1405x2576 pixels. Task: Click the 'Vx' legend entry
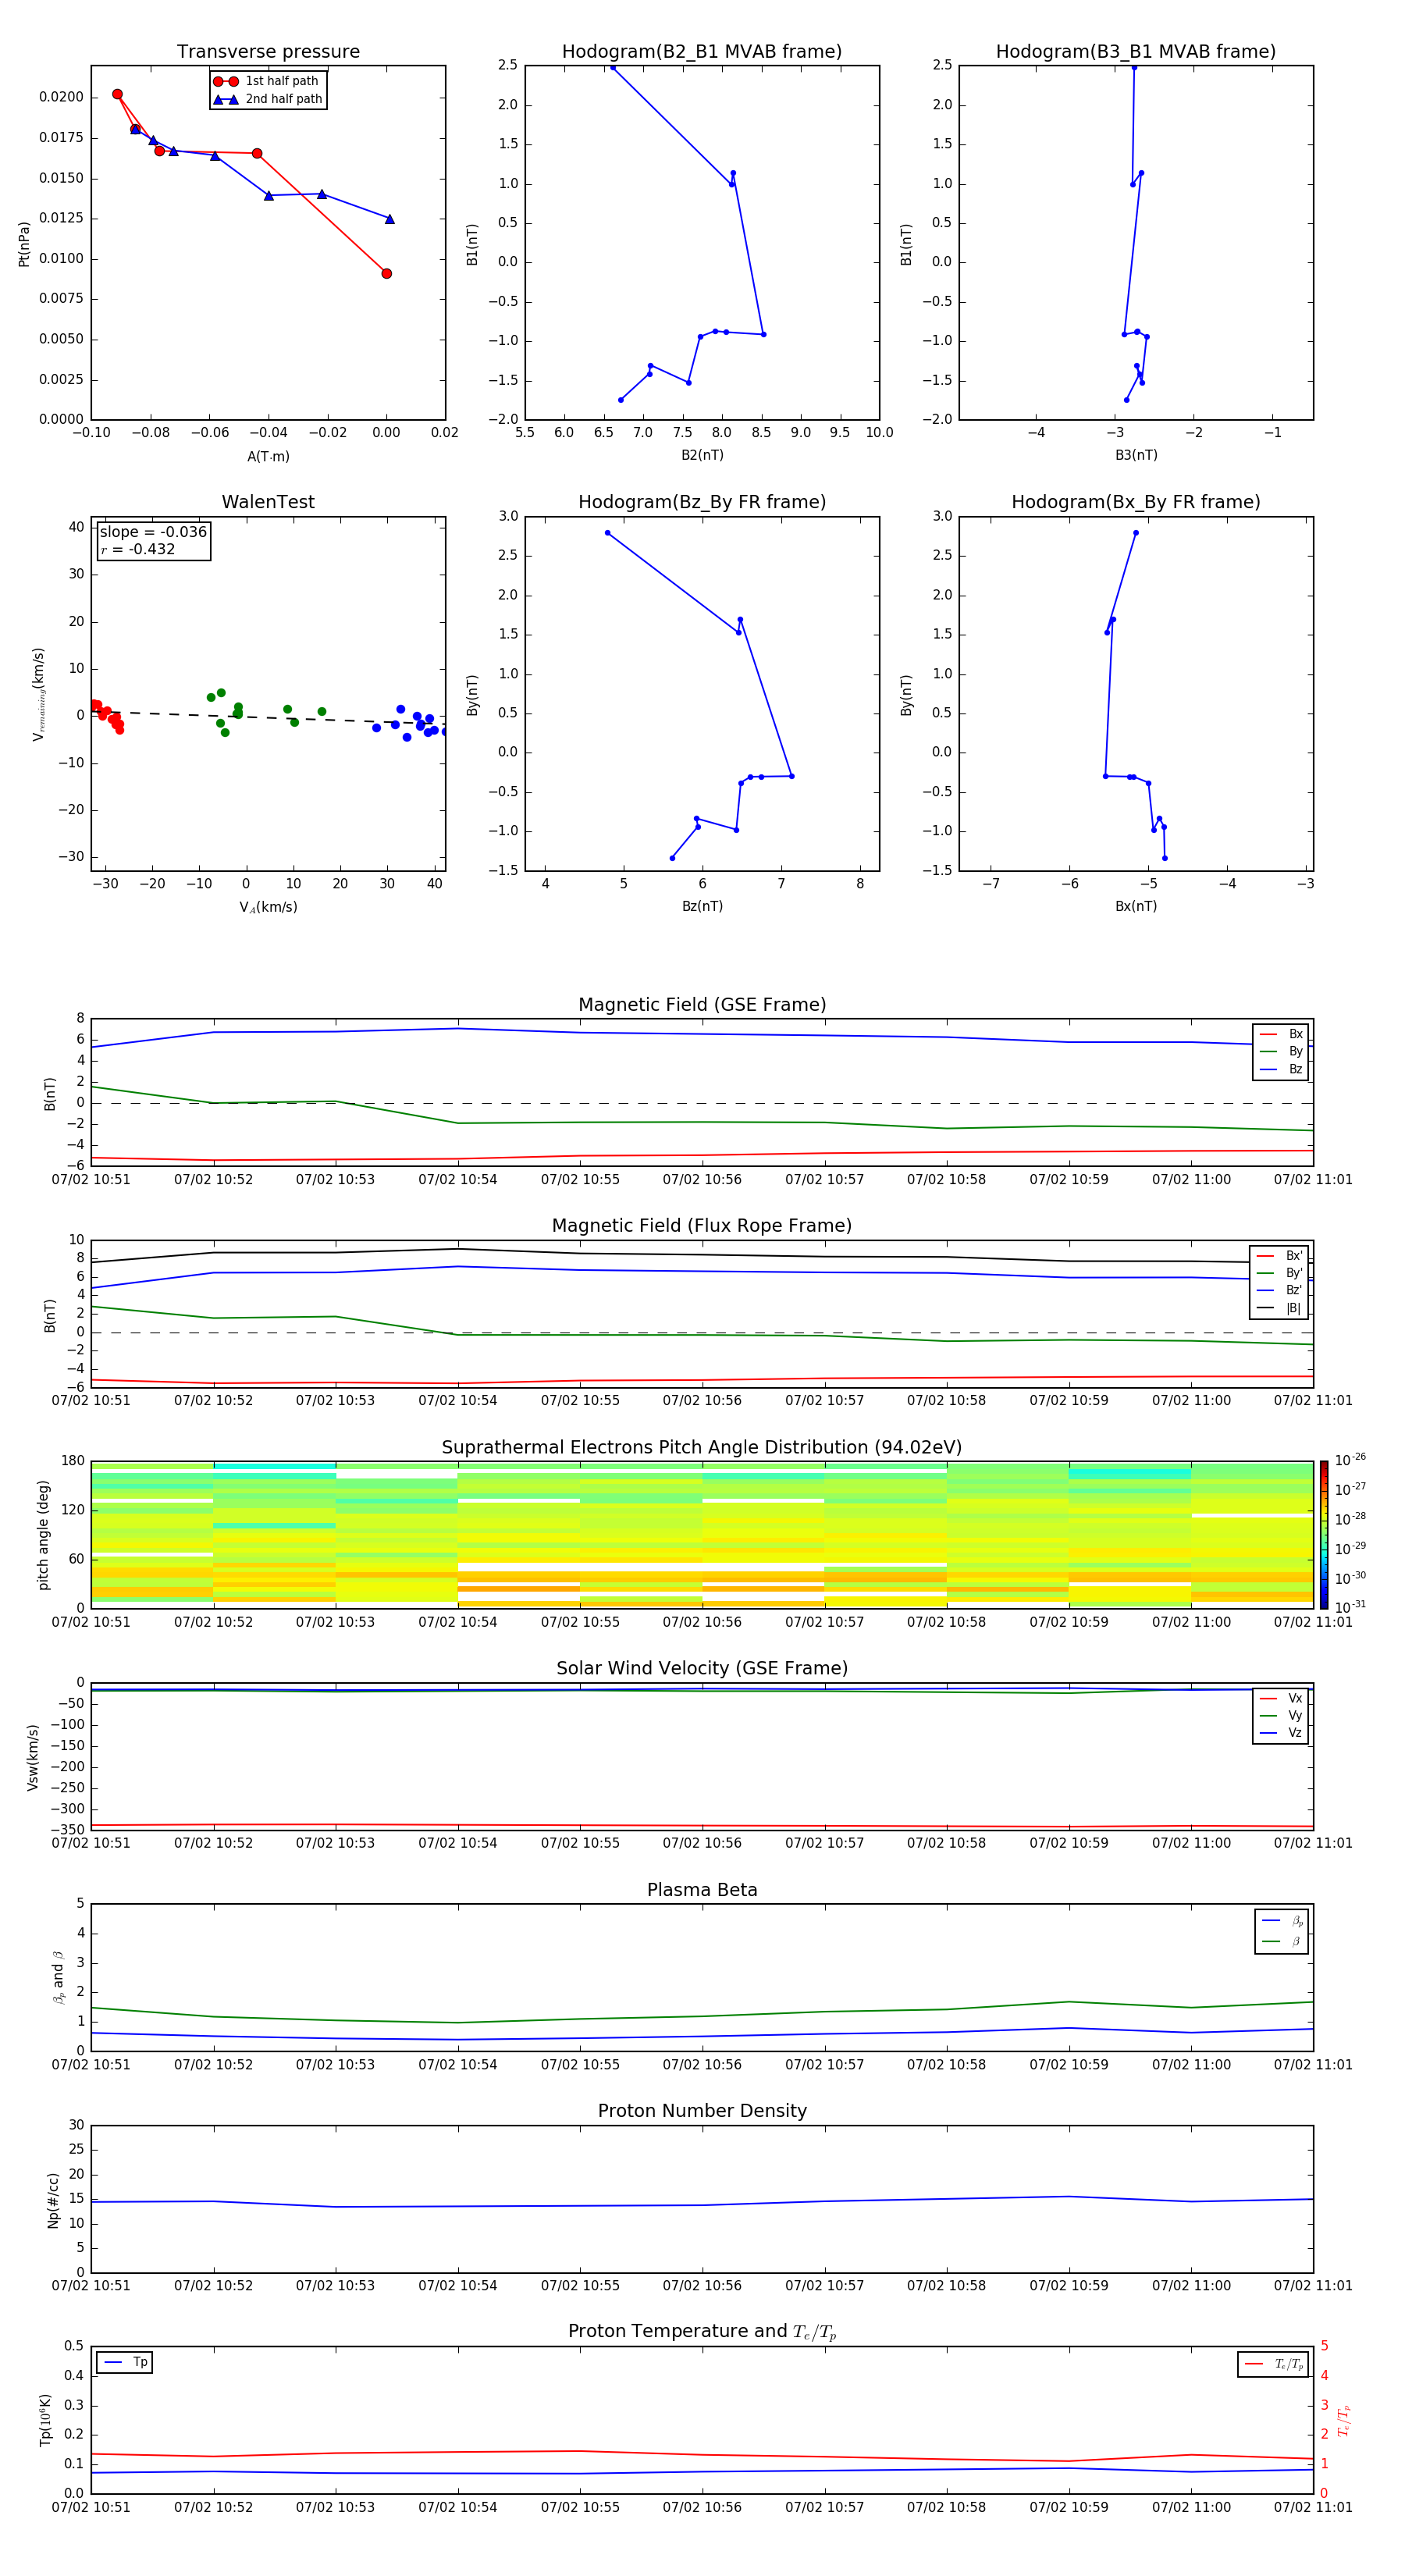point(1281,1698)
